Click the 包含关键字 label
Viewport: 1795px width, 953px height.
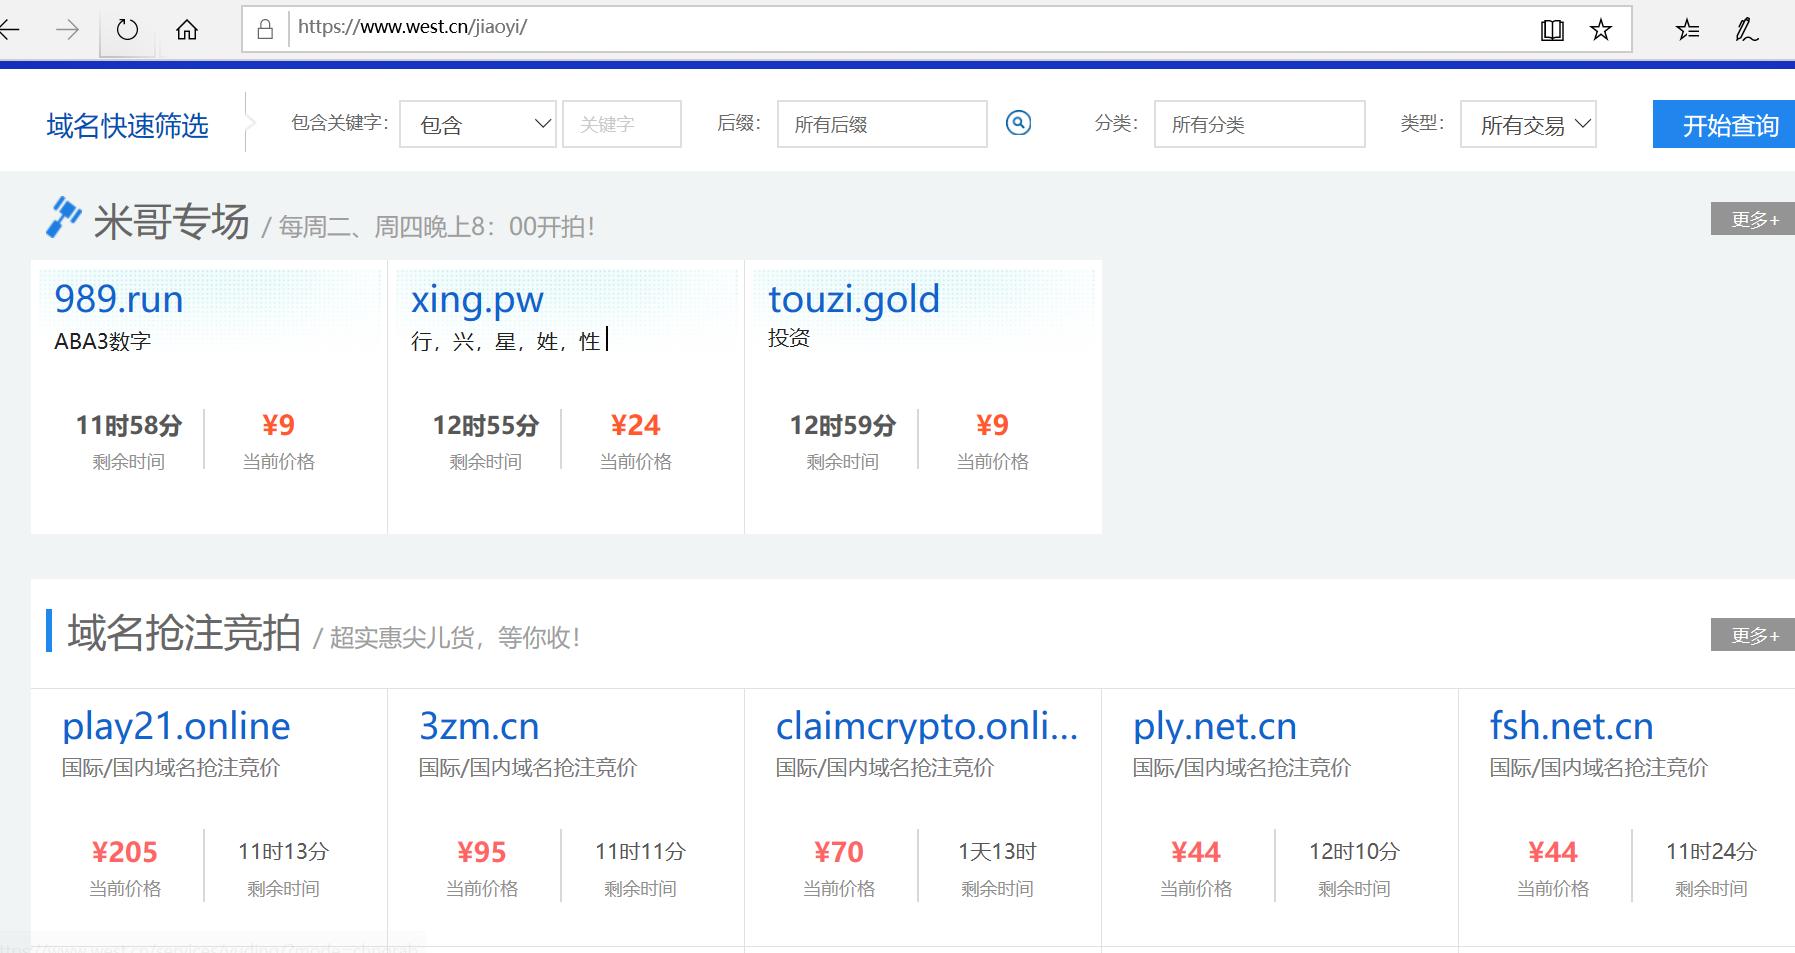click(339, 123)
